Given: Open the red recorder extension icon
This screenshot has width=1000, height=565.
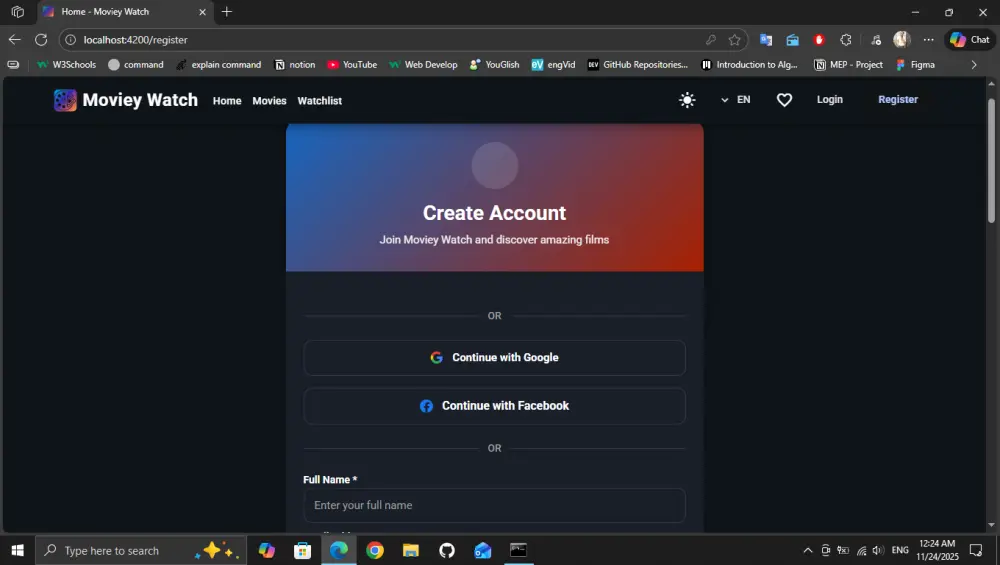Looking at the screenshot, I should pos(819,40).
